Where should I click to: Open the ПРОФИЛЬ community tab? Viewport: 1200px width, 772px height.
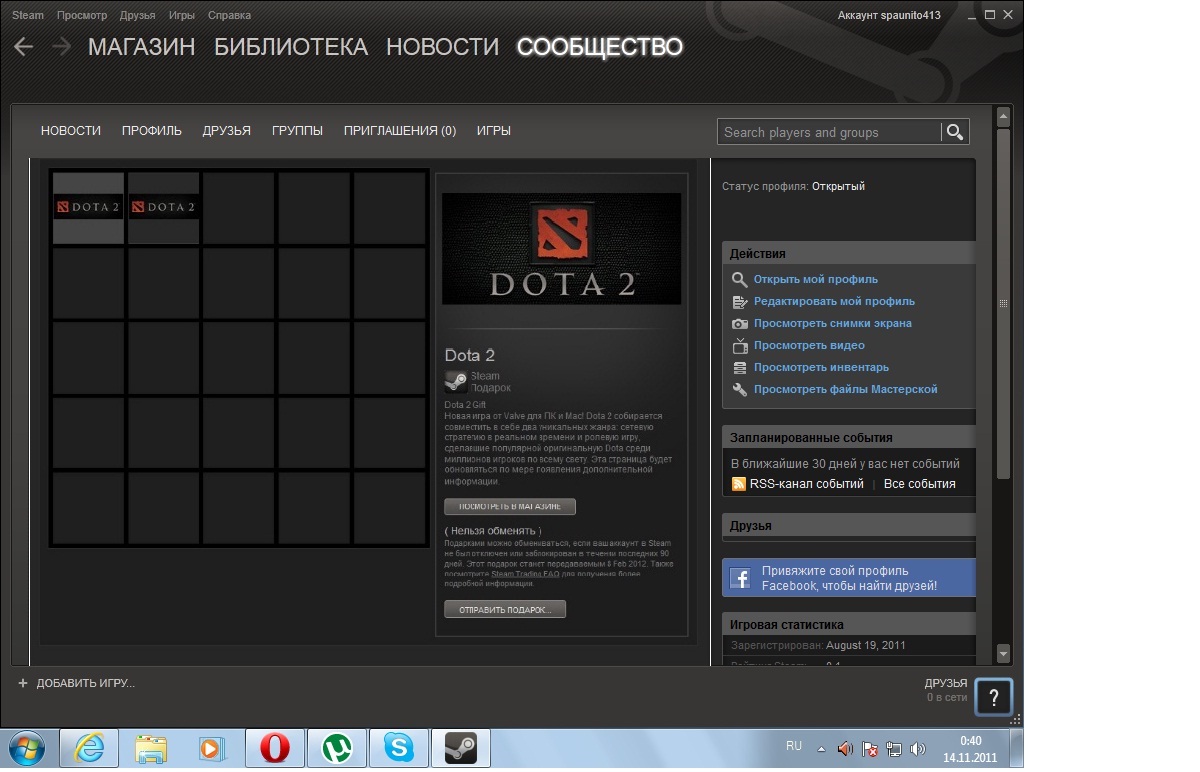152,131
